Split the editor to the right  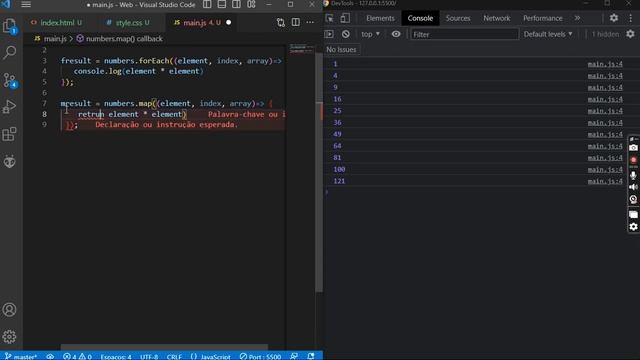[296, 22]
